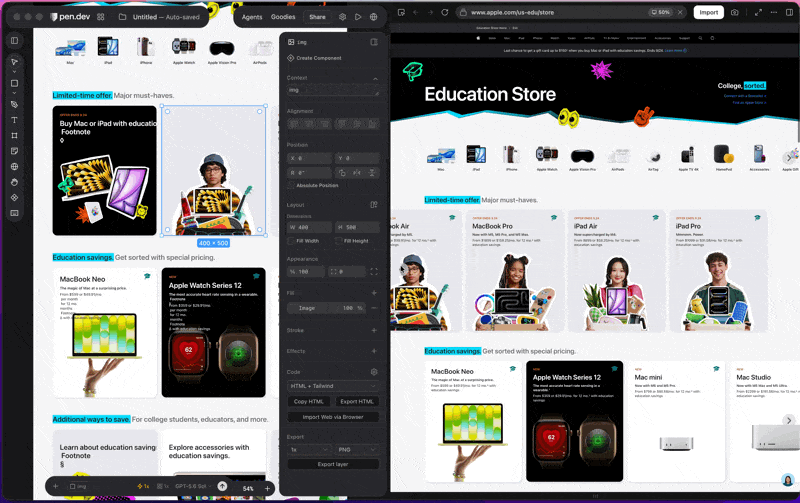Edit the opacity % 100 field
The height and width of the screenshot is (503, 800).
click(x=306, y=272)
